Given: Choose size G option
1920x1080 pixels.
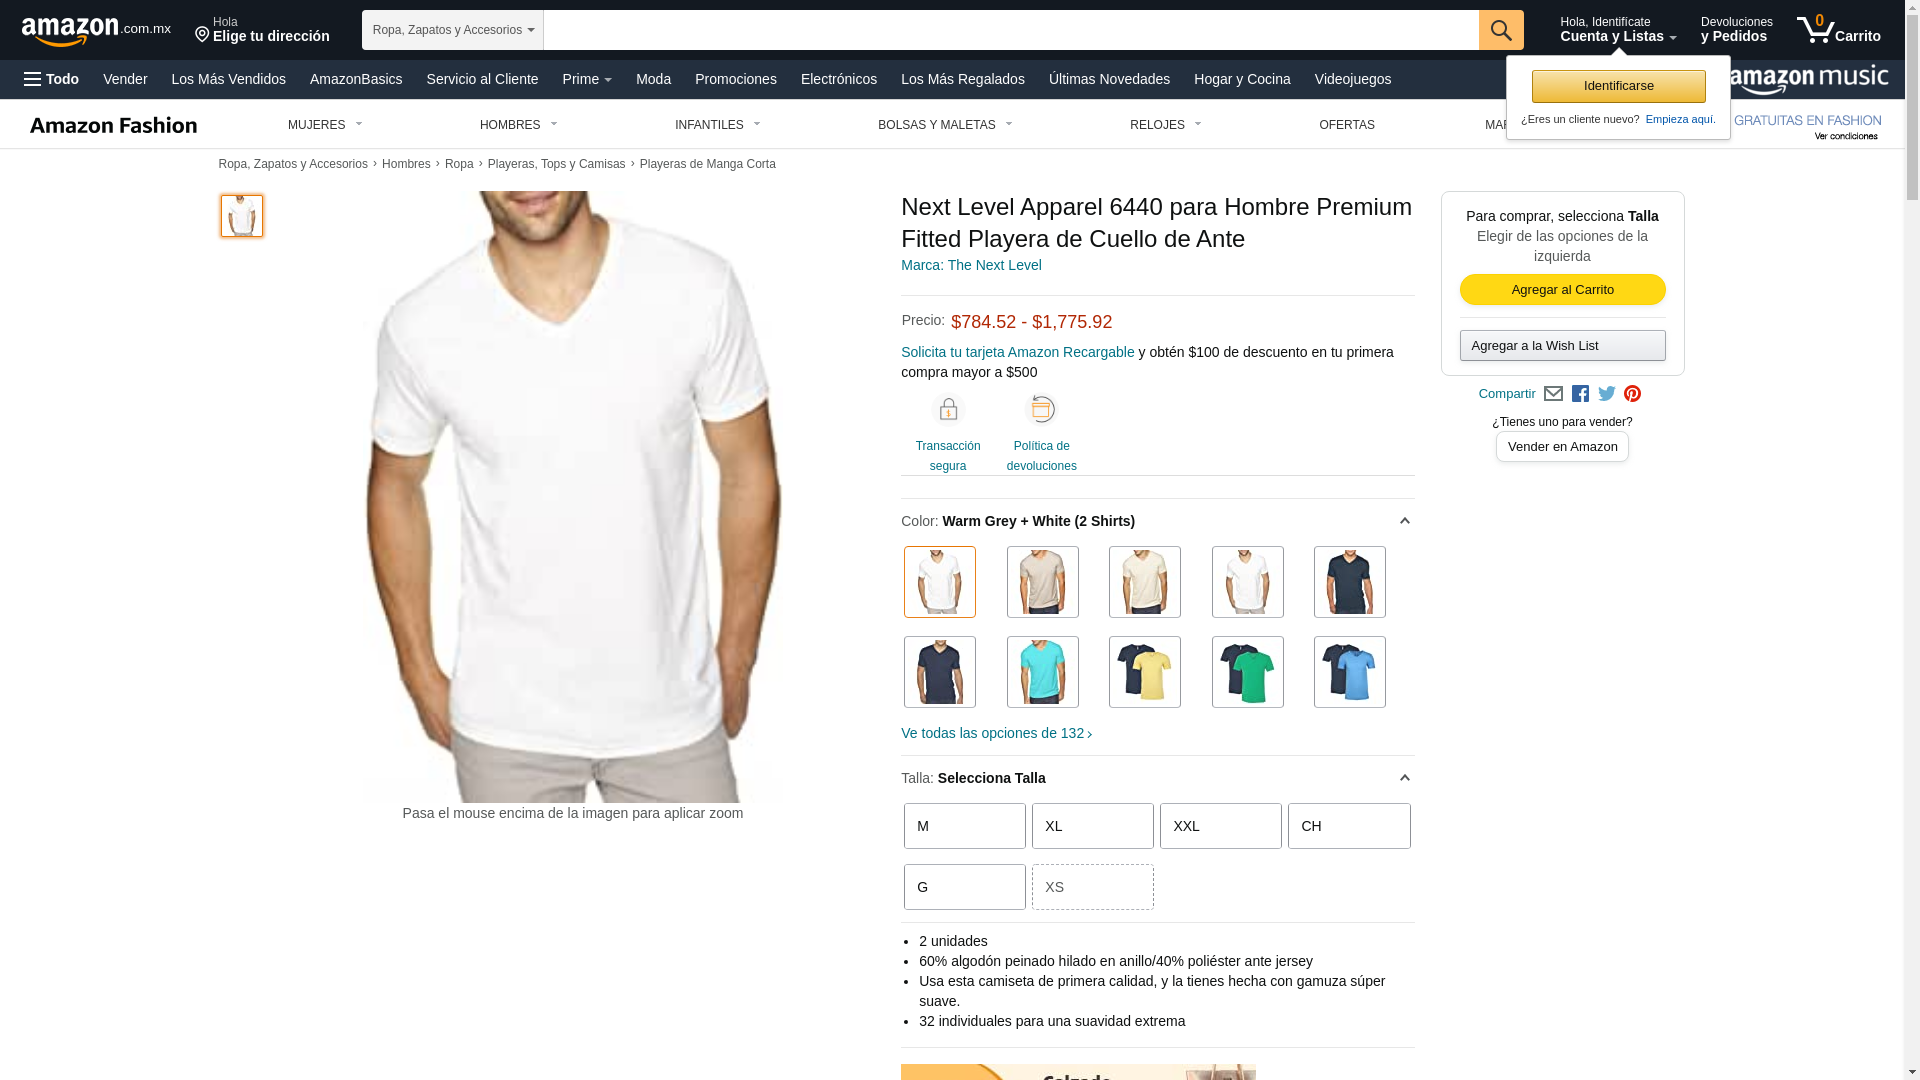Looking at the screenshot, I should (965, 887).
